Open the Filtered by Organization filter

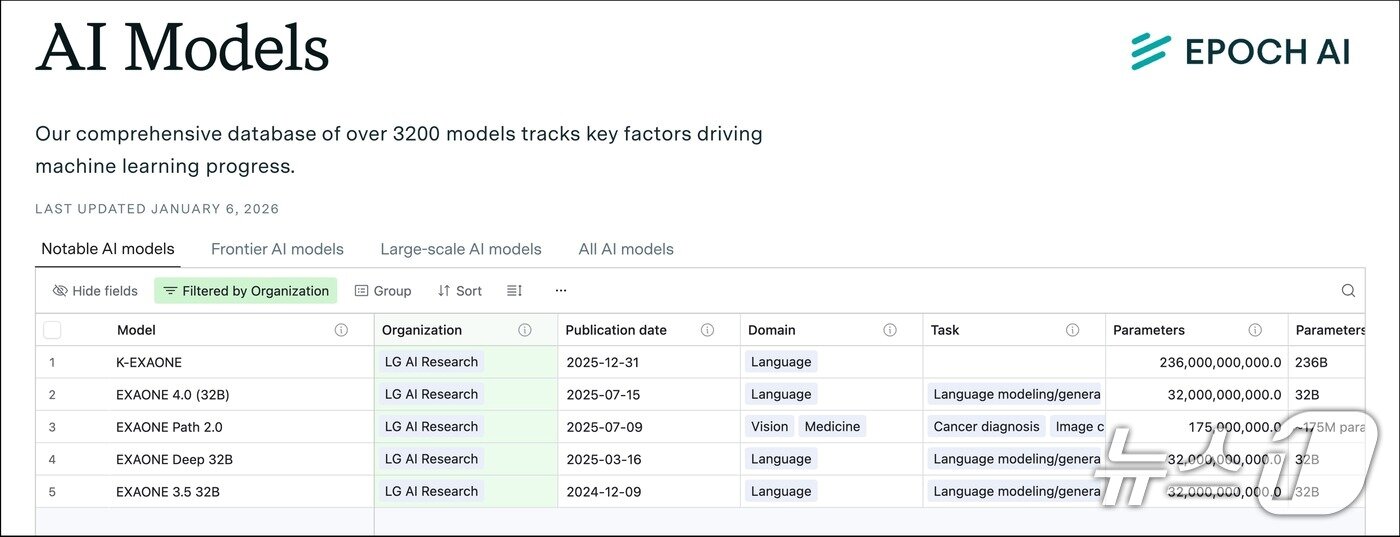pyautogui.click(x=246, y=291)
